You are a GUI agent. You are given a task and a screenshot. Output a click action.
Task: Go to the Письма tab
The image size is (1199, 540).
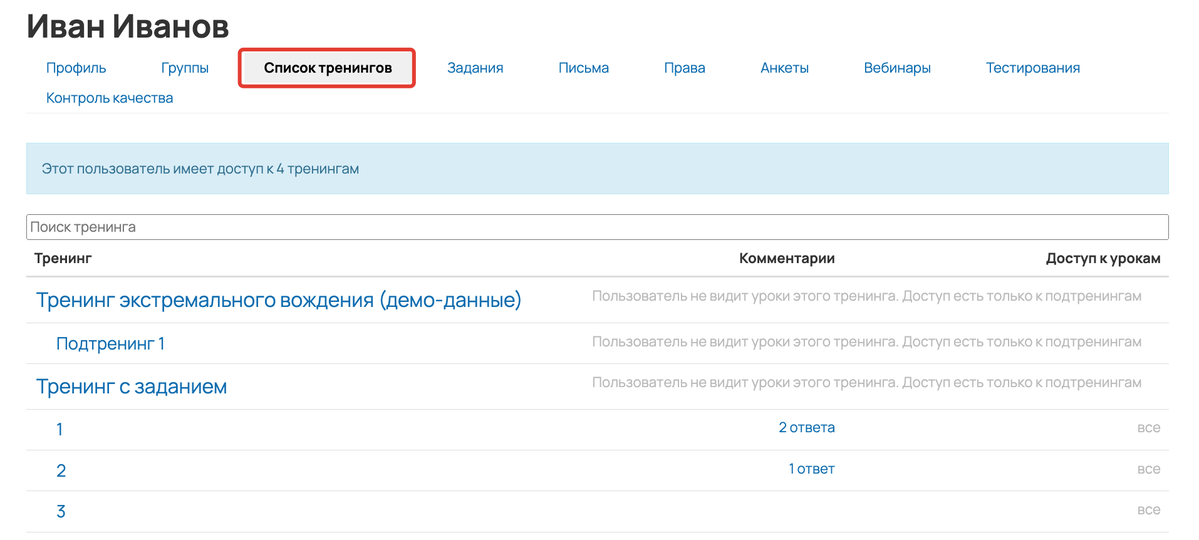point(583,68)
